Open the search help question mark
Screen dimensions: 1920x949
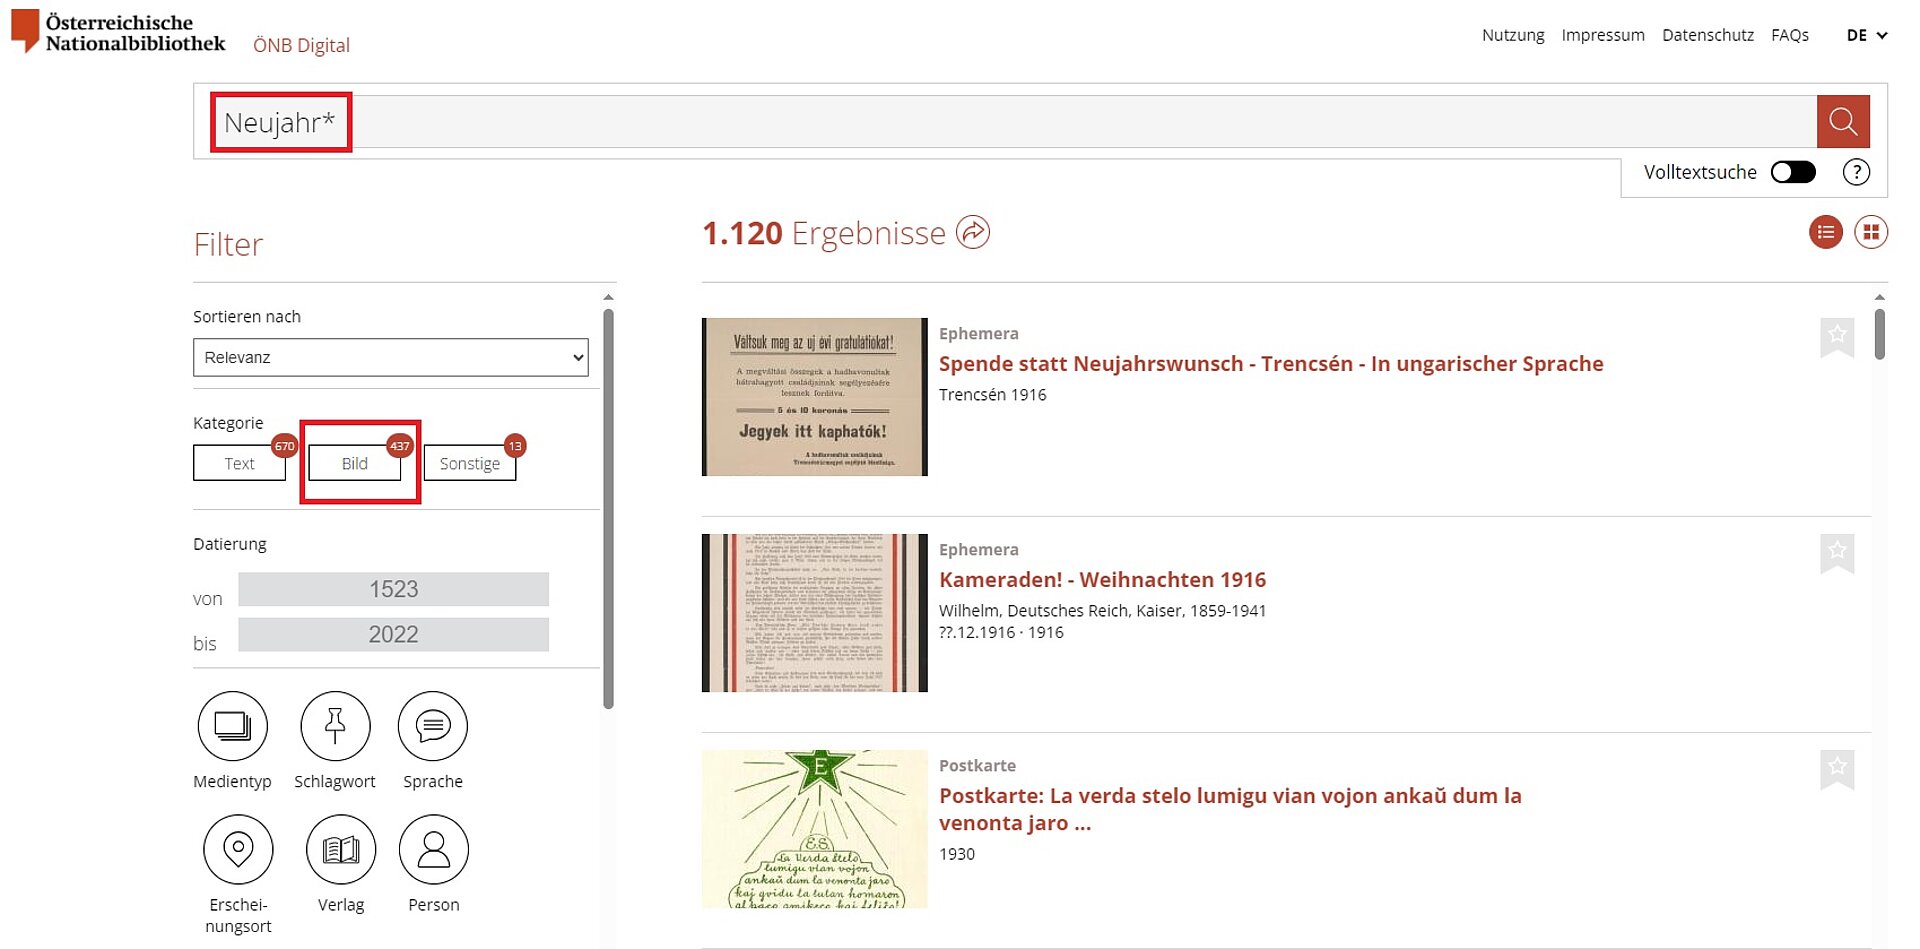coord(1856,172)
